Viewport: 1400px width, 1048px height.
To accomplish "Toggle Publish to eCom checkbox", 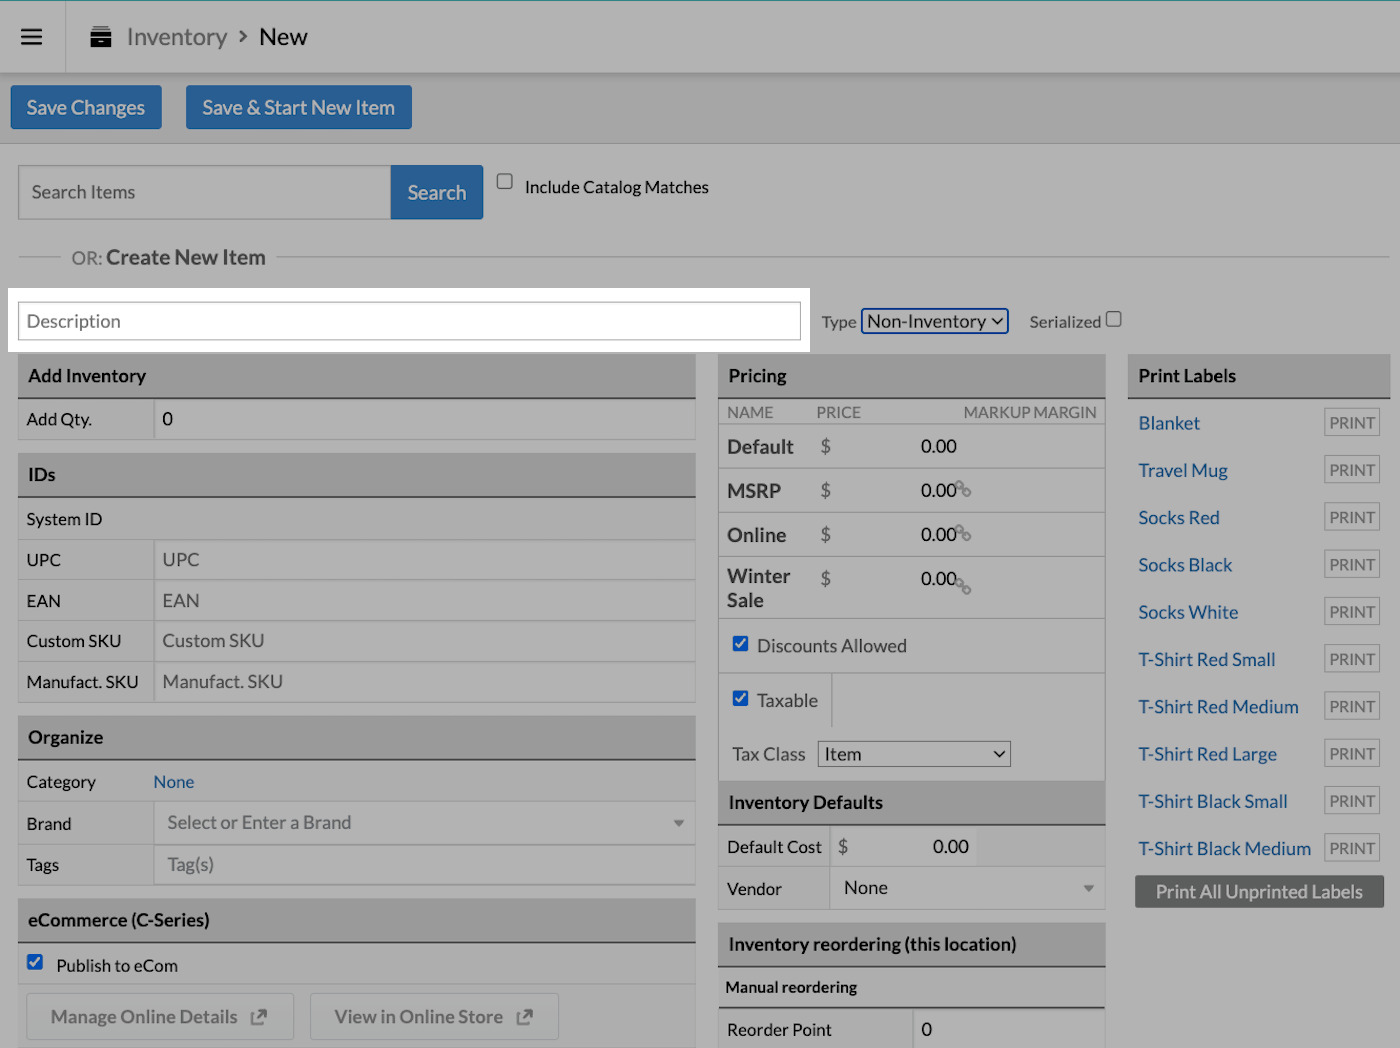I will point(35,962).
